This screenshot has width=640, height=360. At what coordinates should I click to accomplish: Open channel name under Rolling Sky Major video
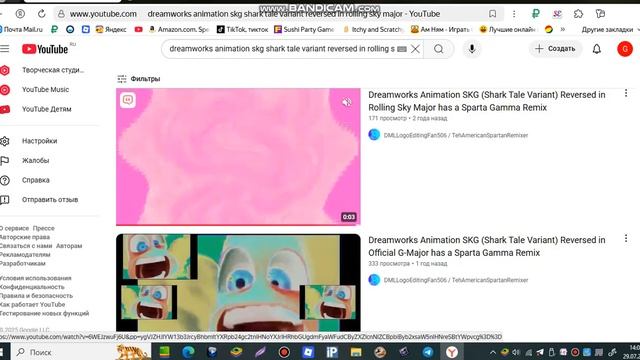pyautogui.click(x=456, y=135)
